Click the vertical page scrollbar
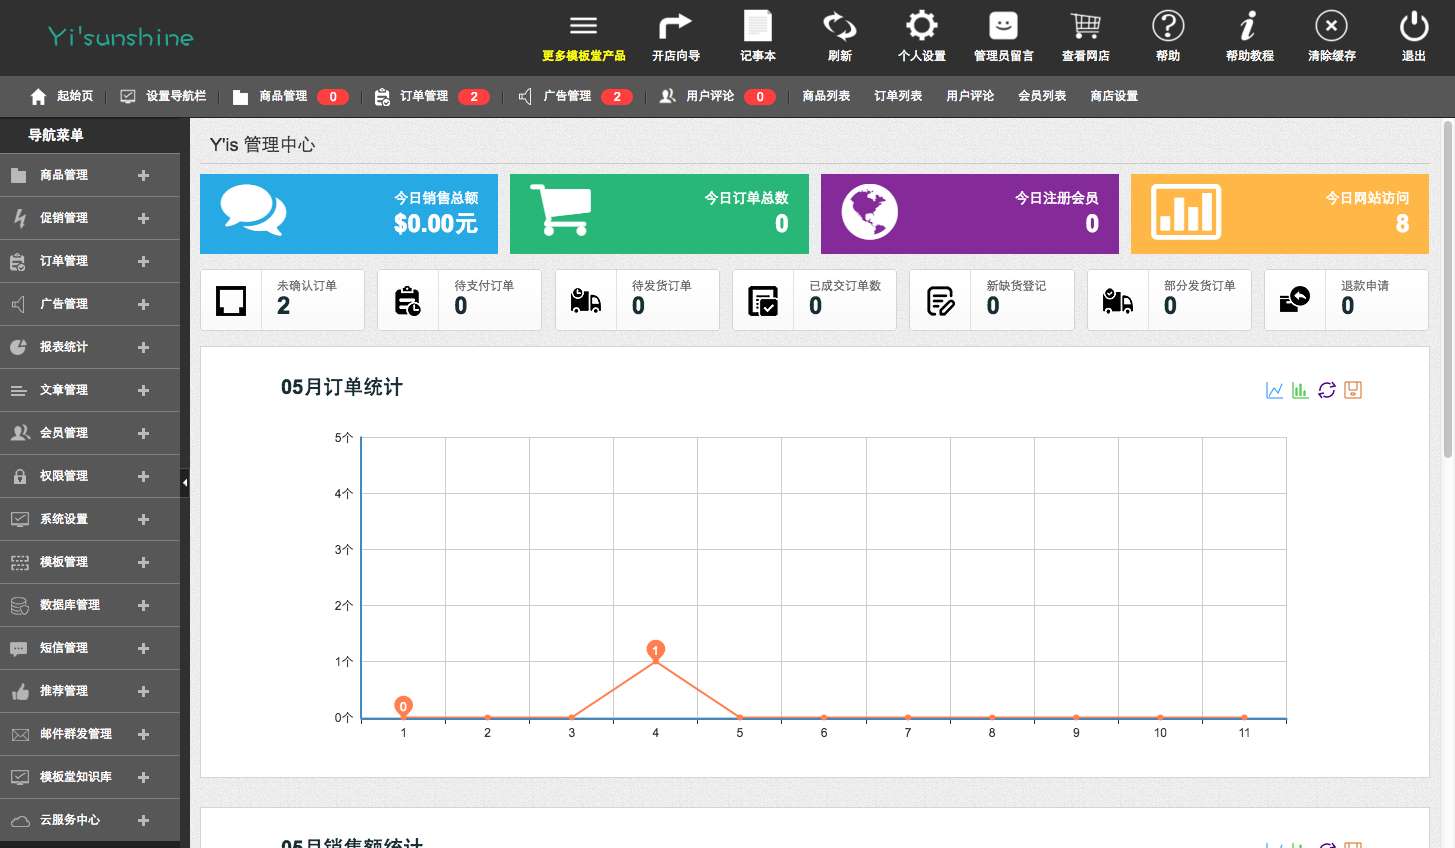Screen dimensions: 1455x848 [1447, 290]
